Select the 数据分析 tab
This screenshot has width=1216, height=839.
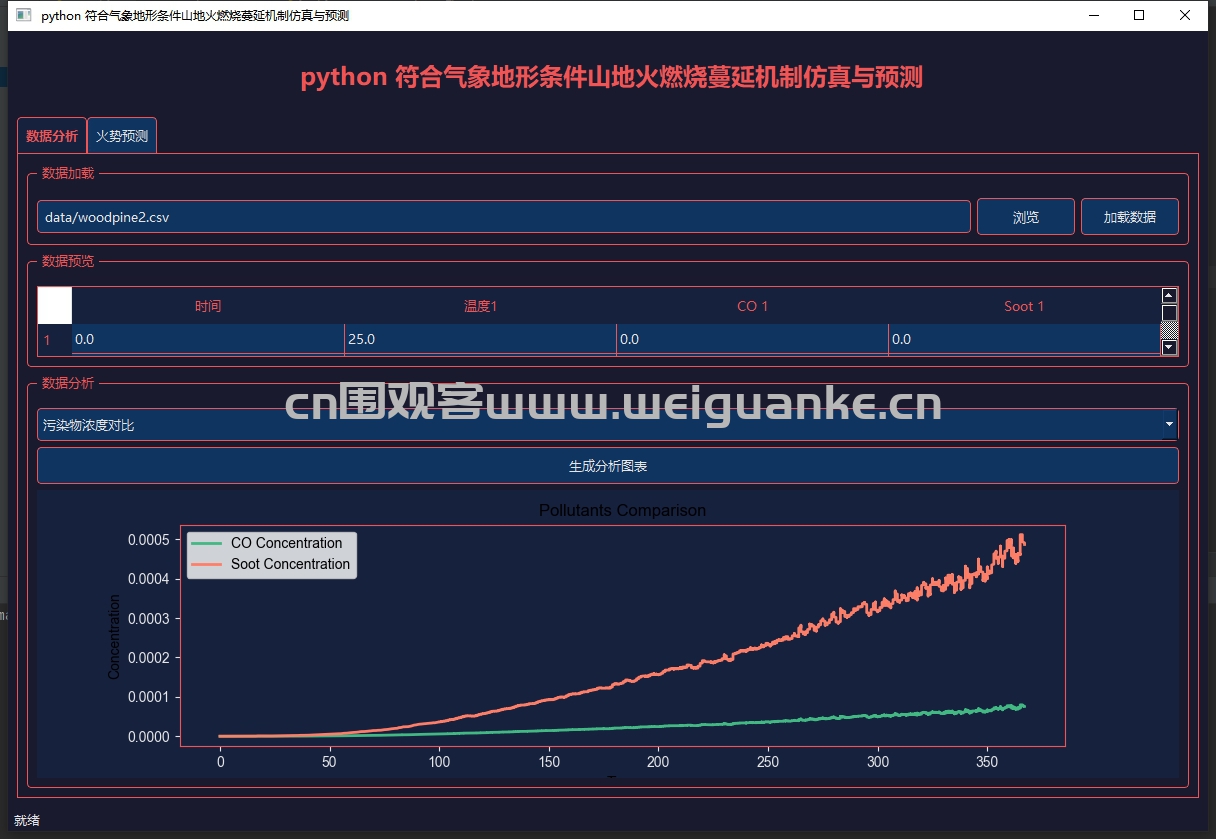click(x=52, y=136)
